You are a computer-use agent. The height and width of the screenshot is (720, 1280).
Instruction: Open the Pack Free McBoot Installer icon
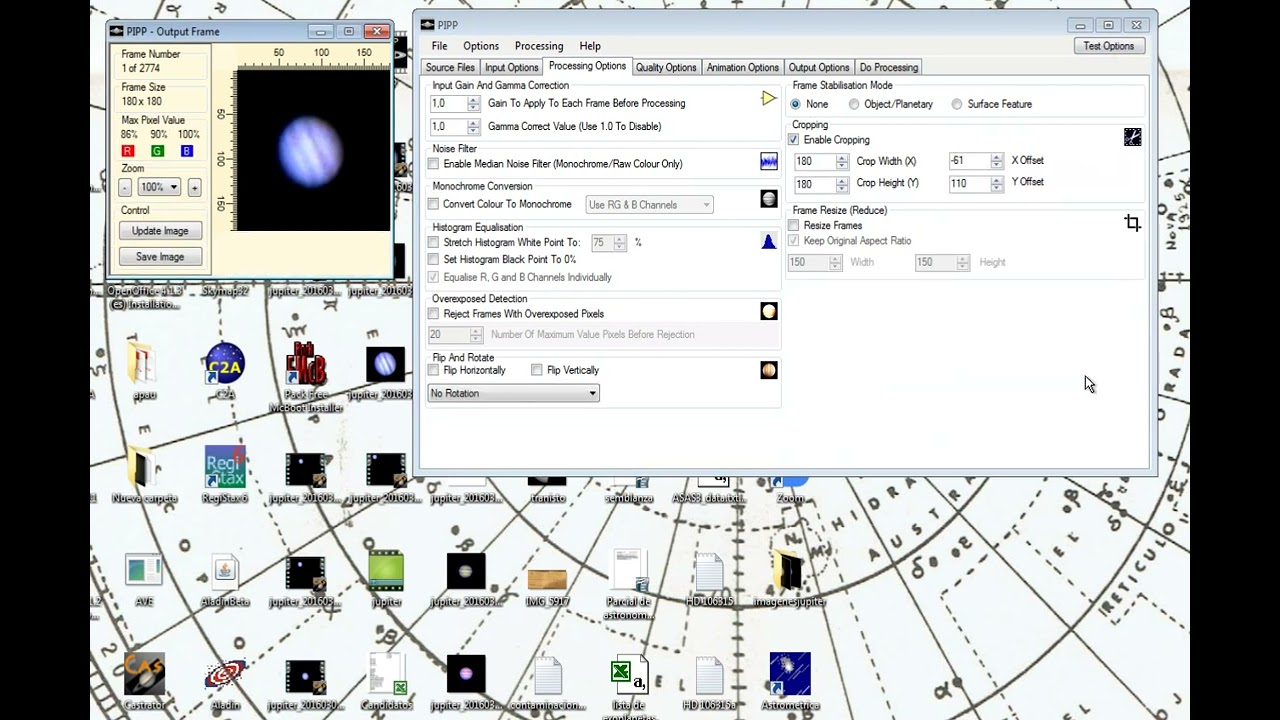pos(305,377)
